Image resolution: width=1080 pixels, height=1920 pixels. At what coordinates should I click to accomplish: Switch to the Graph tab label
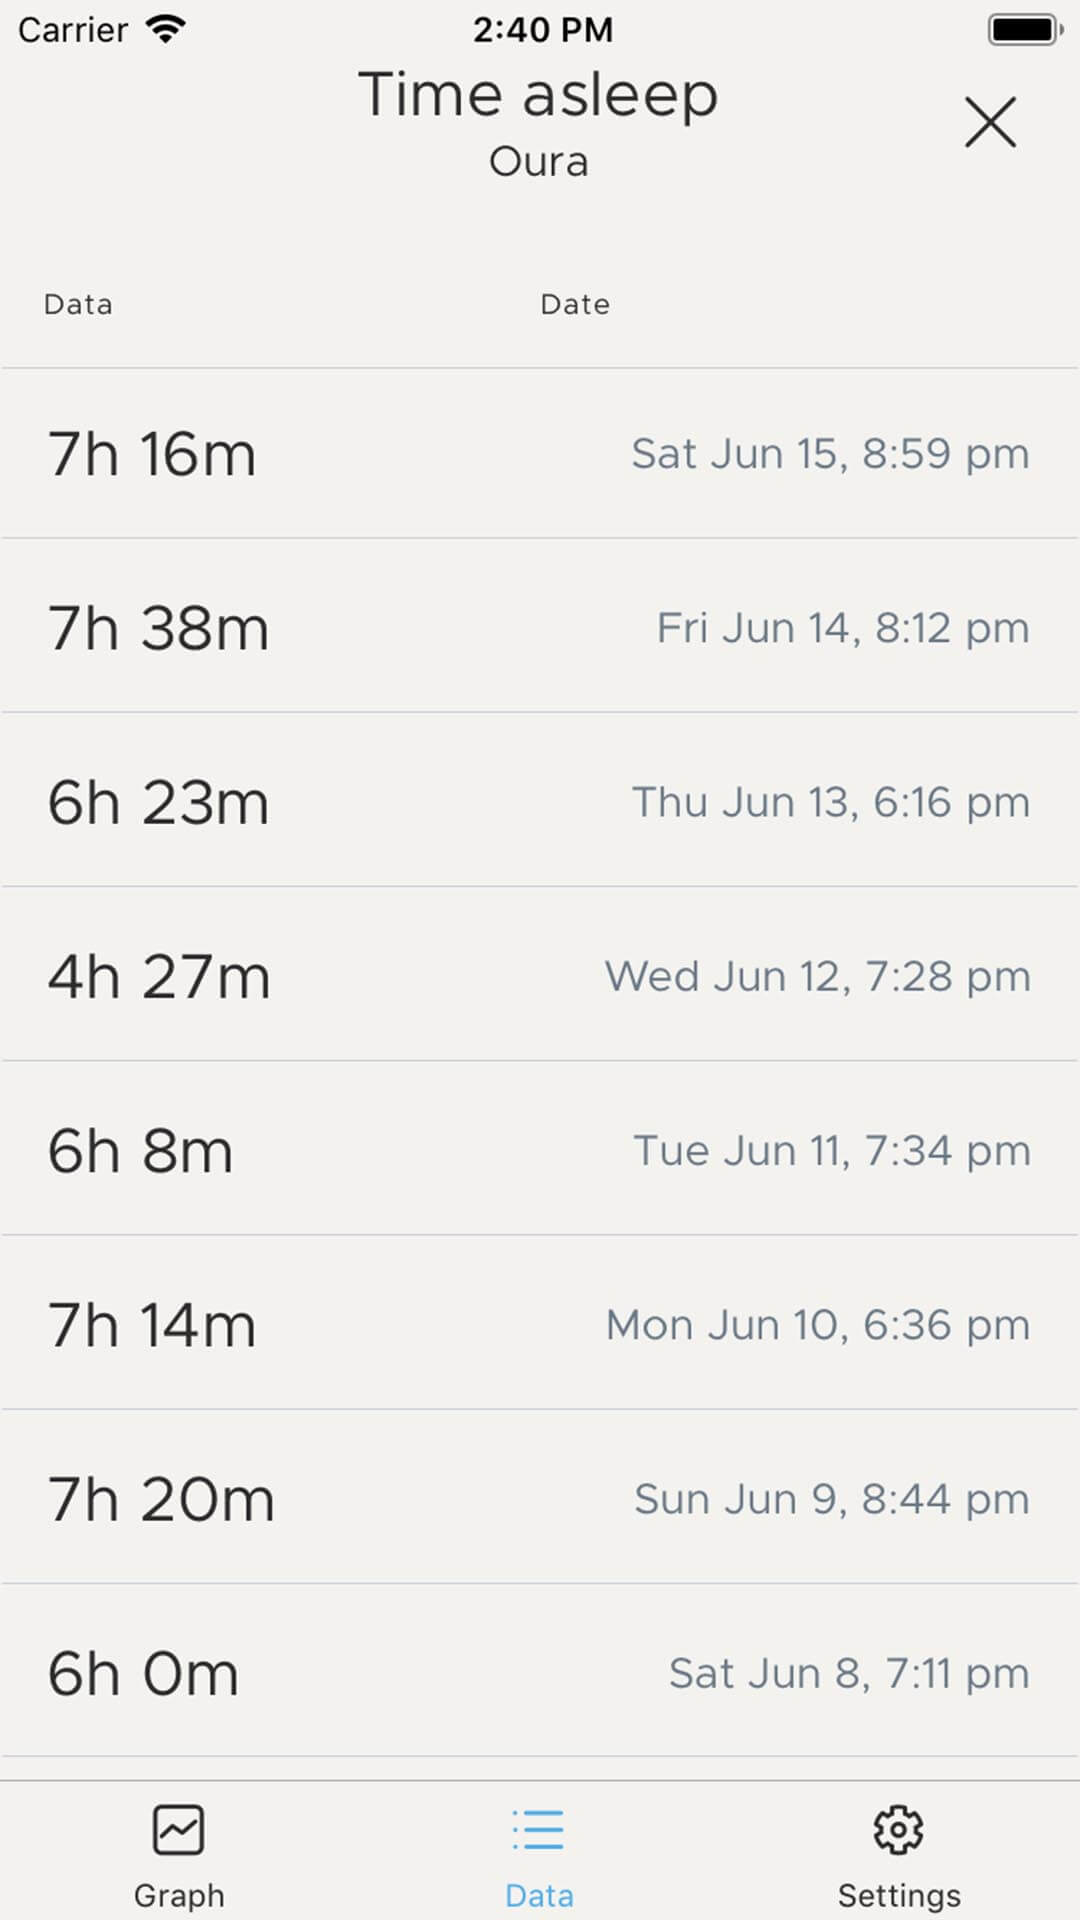tap(179, 1895)
